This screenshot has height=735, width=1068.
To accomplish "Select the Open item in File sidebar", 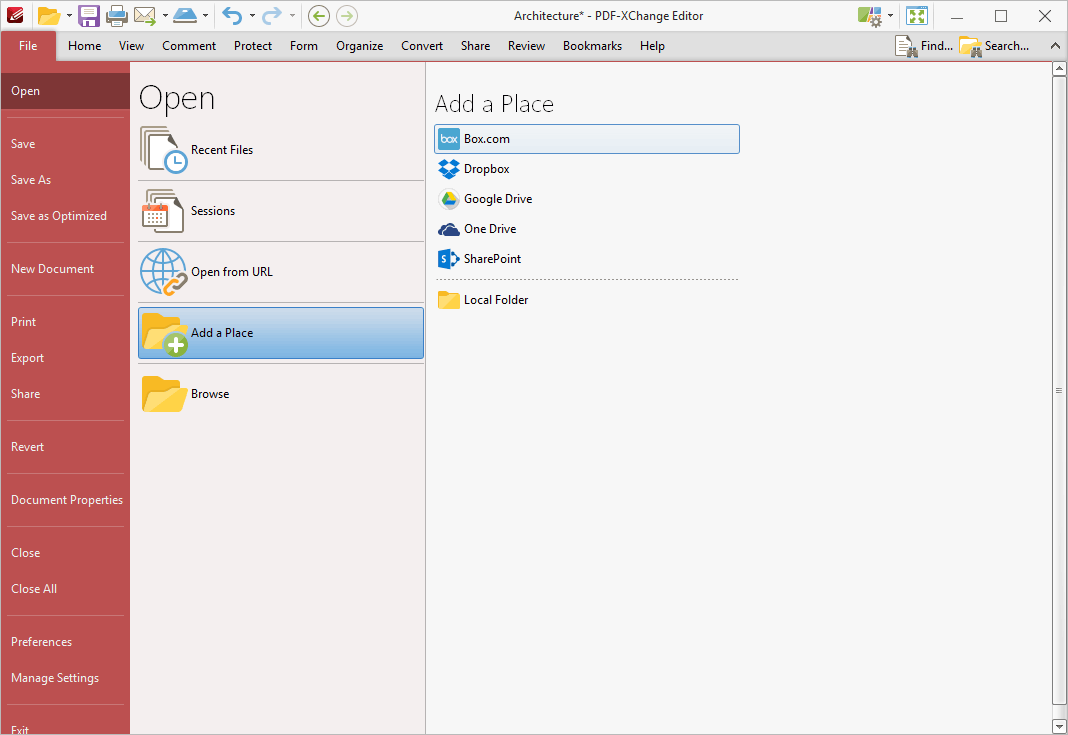I will [65, 91].
